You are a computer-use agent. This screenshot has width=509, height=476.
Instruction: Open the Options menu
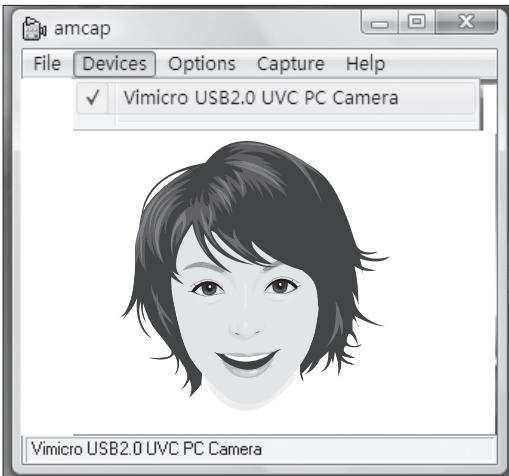[x=202, y=64]
